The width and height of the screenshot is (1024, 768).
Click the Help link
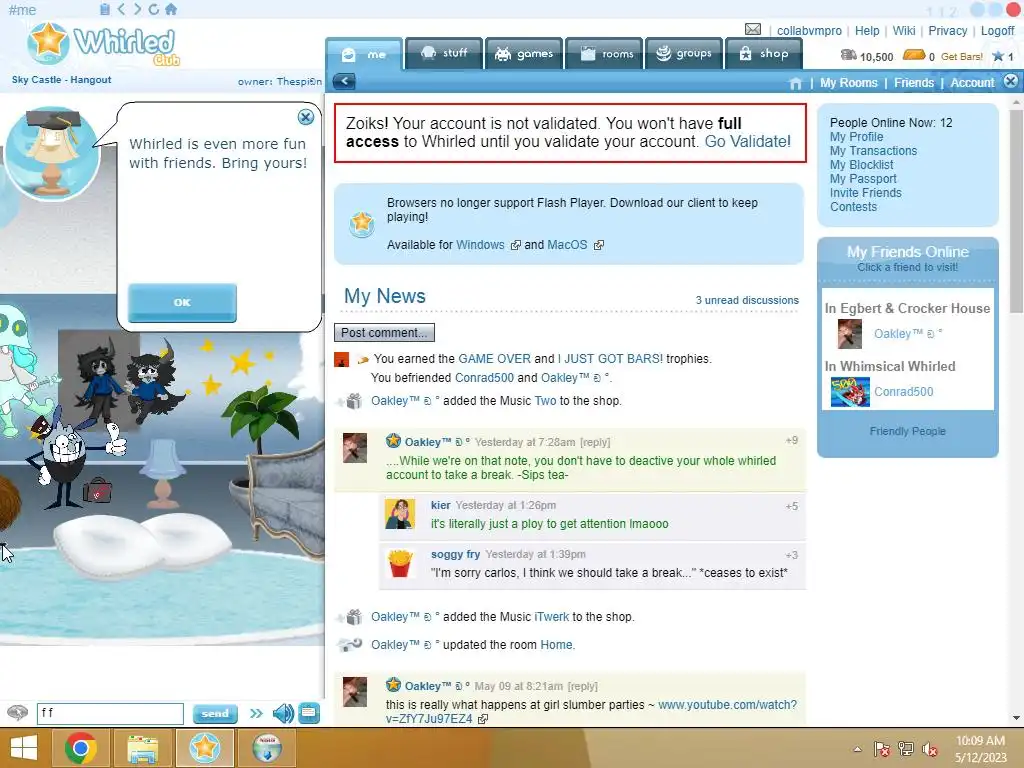(867, 31)
